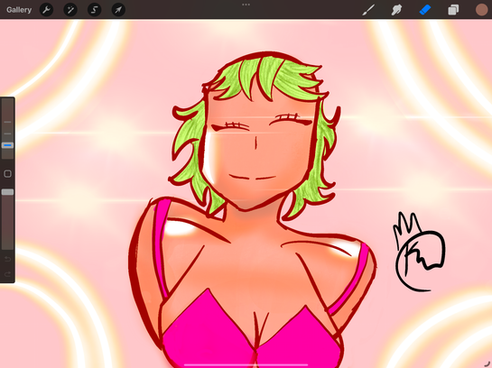Image resolution: width=492 pixels, height=368 pixels.
Task: Open the brown active color swatch
Action: point(481,10)
